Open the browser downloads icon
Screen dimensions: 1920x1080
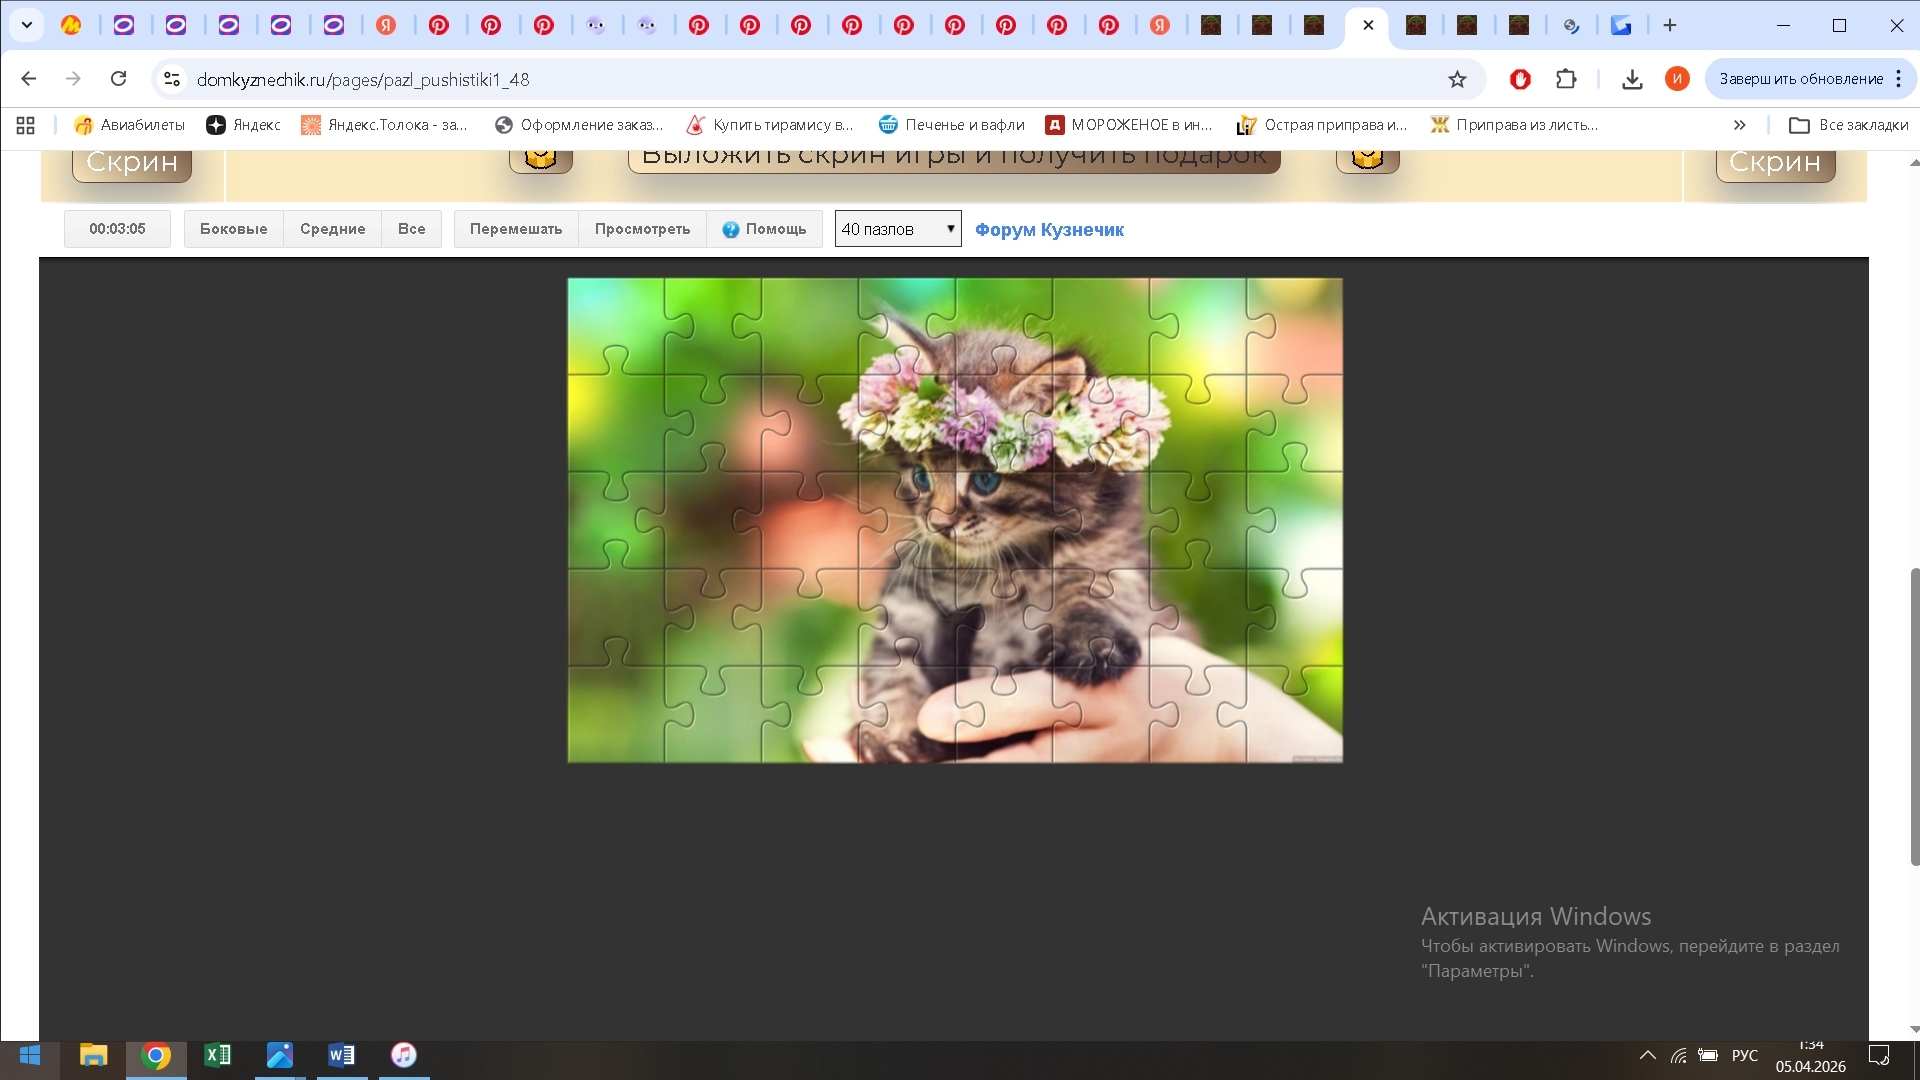[1632, 79]
